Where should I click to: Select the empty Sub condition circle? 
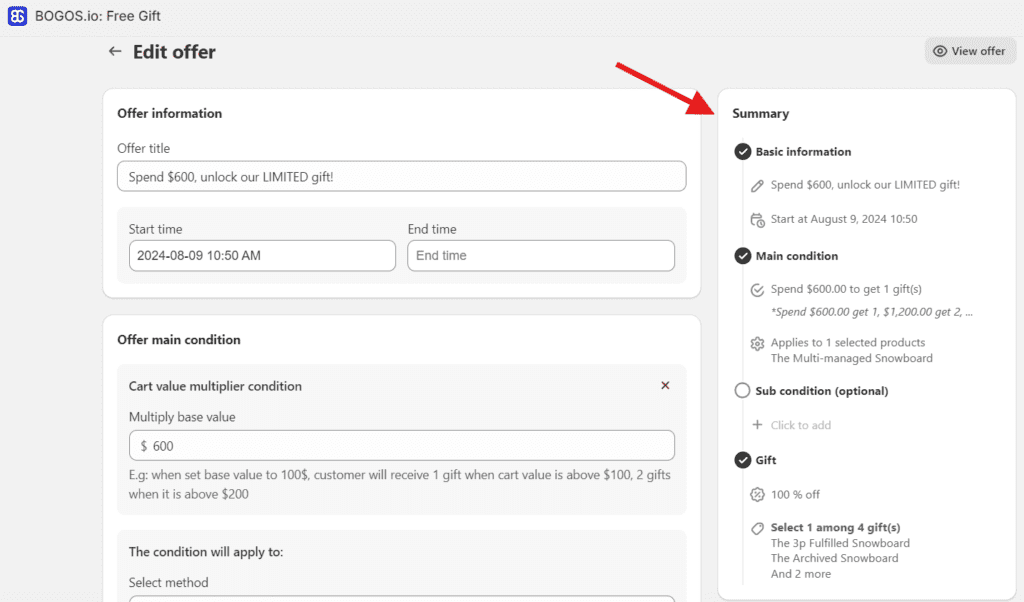742,391
